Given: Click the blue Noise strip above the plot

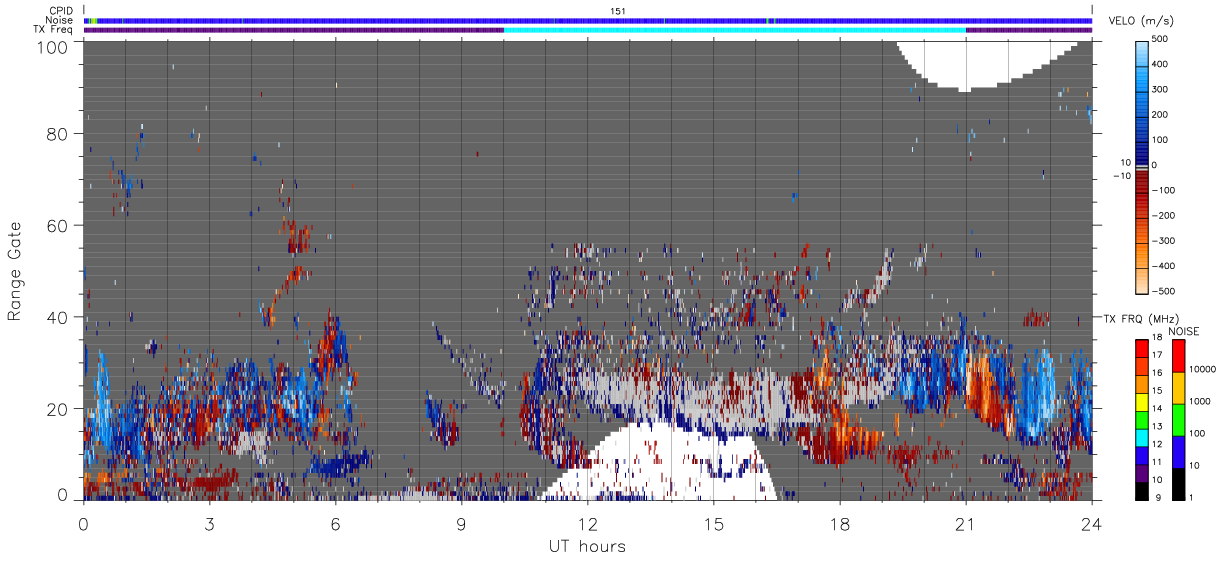Looking at the screenshot, I should (587, 20).
